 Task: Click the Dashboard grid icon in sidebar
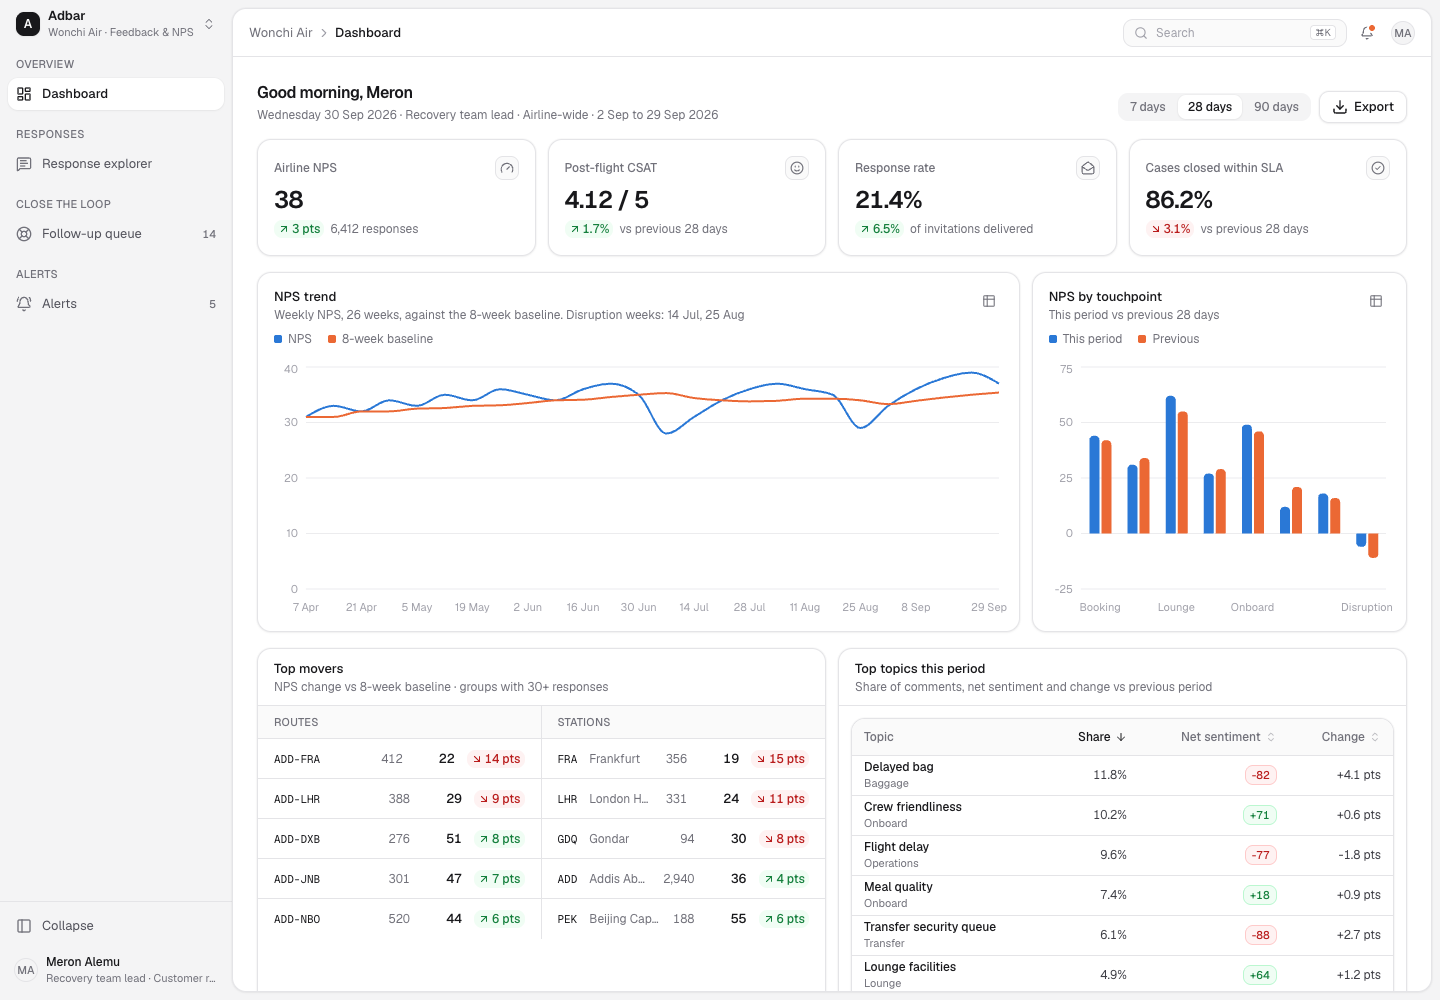(24, 94)
